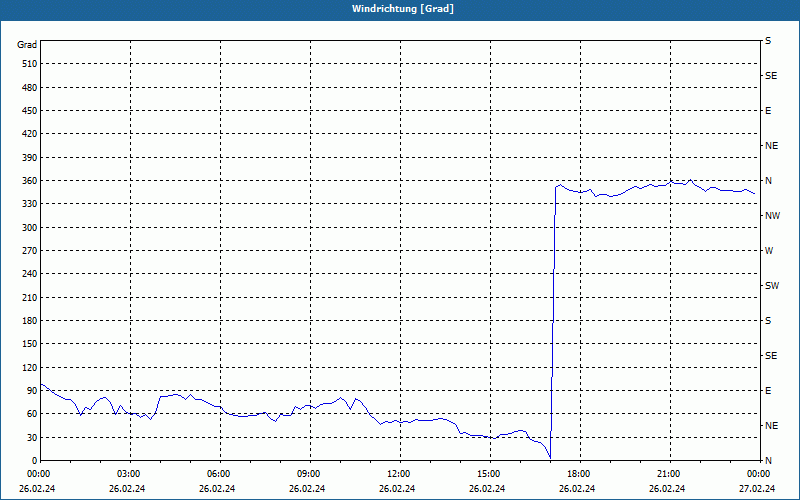The height and width of the screenshot is (500, 800).
Task: Click the 300 y-axis value
Action: point(30,228)
